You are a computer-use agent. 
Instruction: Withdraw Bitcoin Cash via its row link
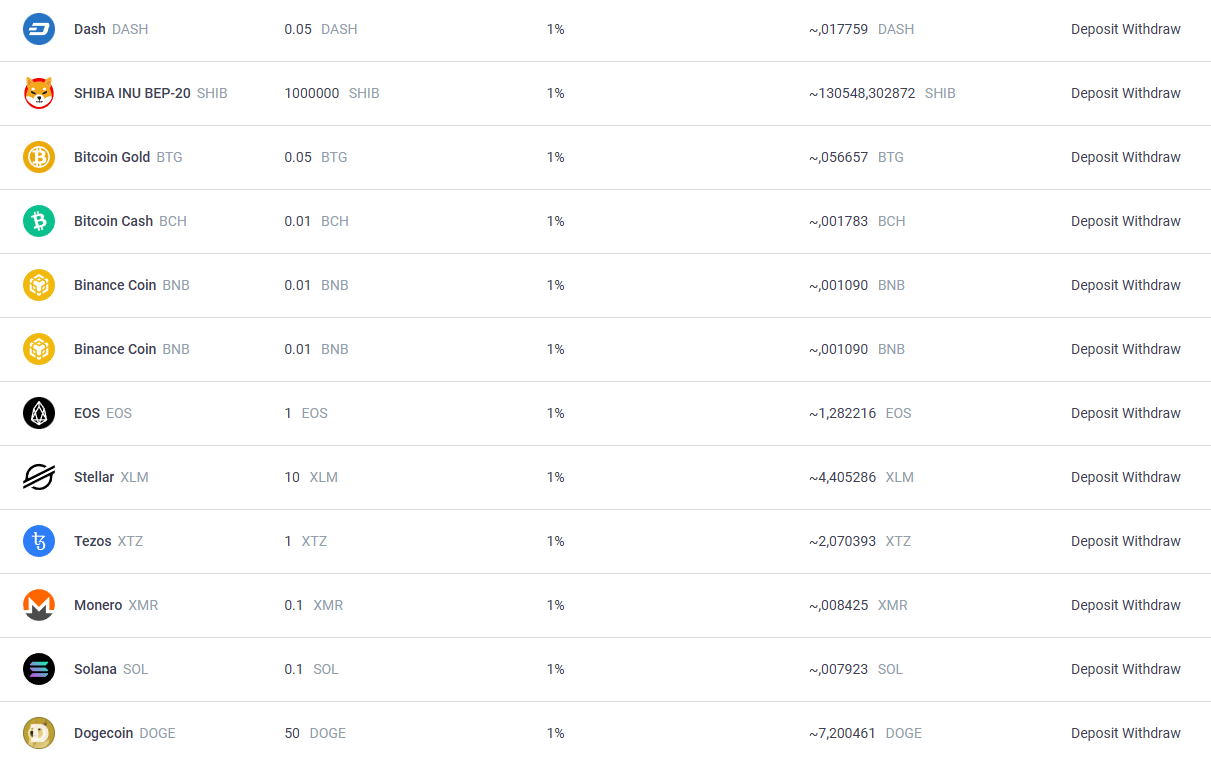pos(1152,221)
